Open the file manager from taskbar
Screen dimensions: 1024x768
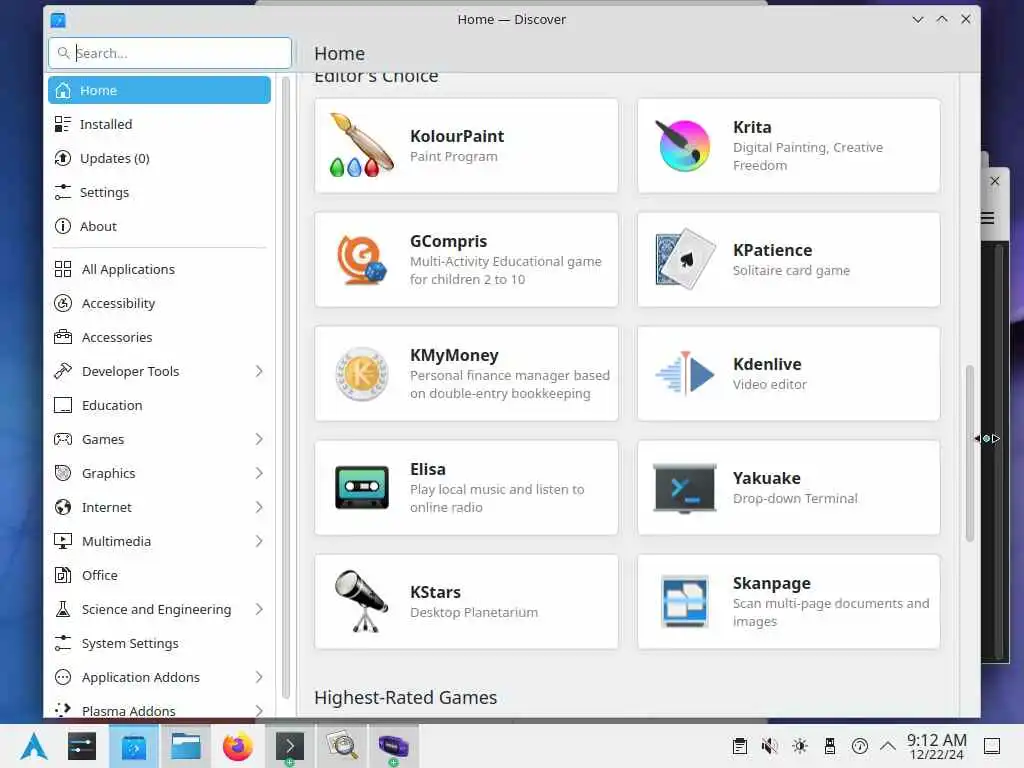[185, 746]
